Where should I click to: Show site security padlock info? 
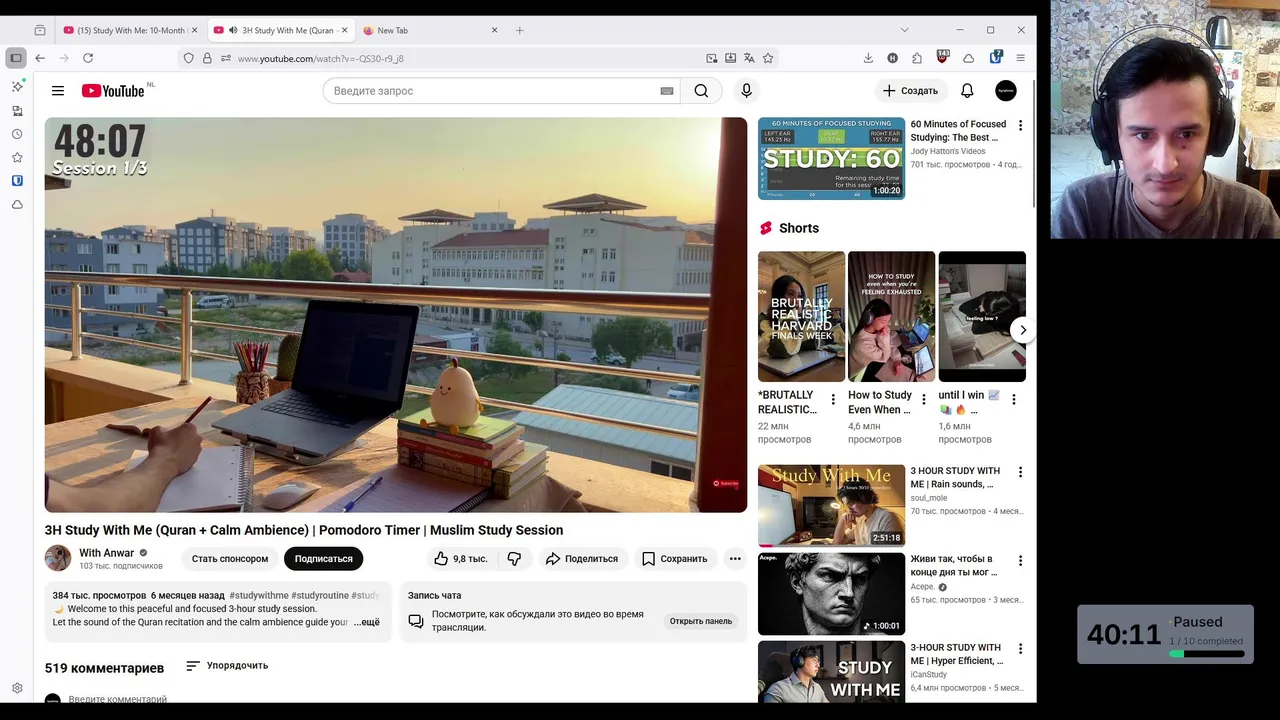pyautogui.click(x=207, y=58)
